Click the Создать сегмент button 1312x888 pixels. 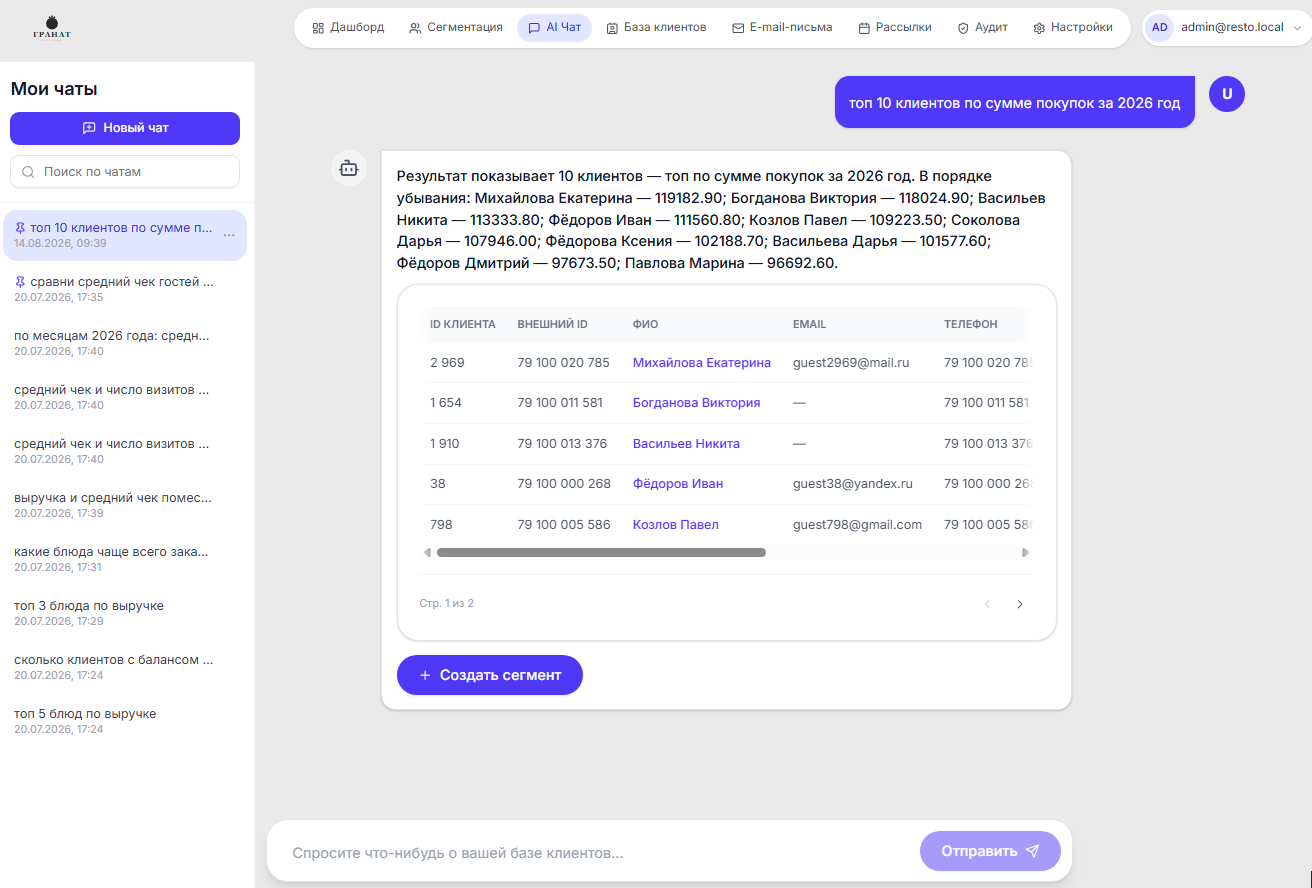[490, 675]
